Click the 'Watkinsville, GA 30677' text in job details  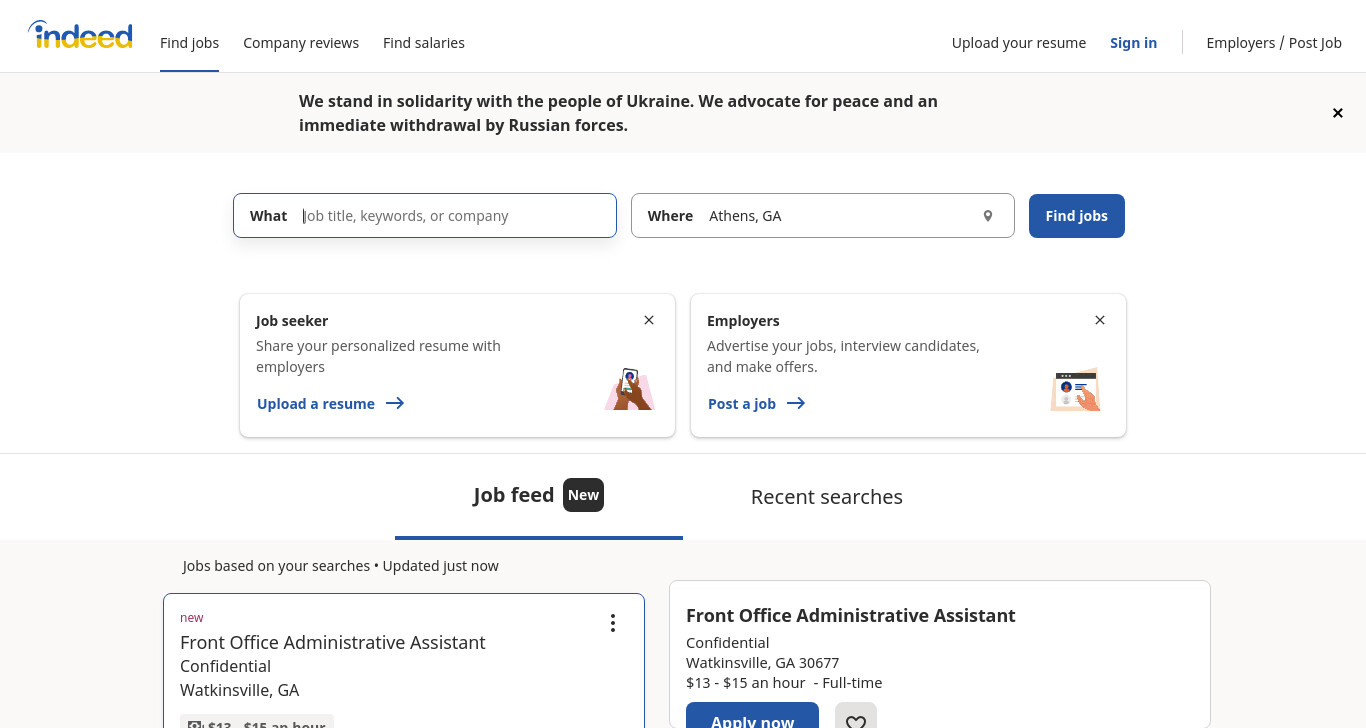click(762, 663)
